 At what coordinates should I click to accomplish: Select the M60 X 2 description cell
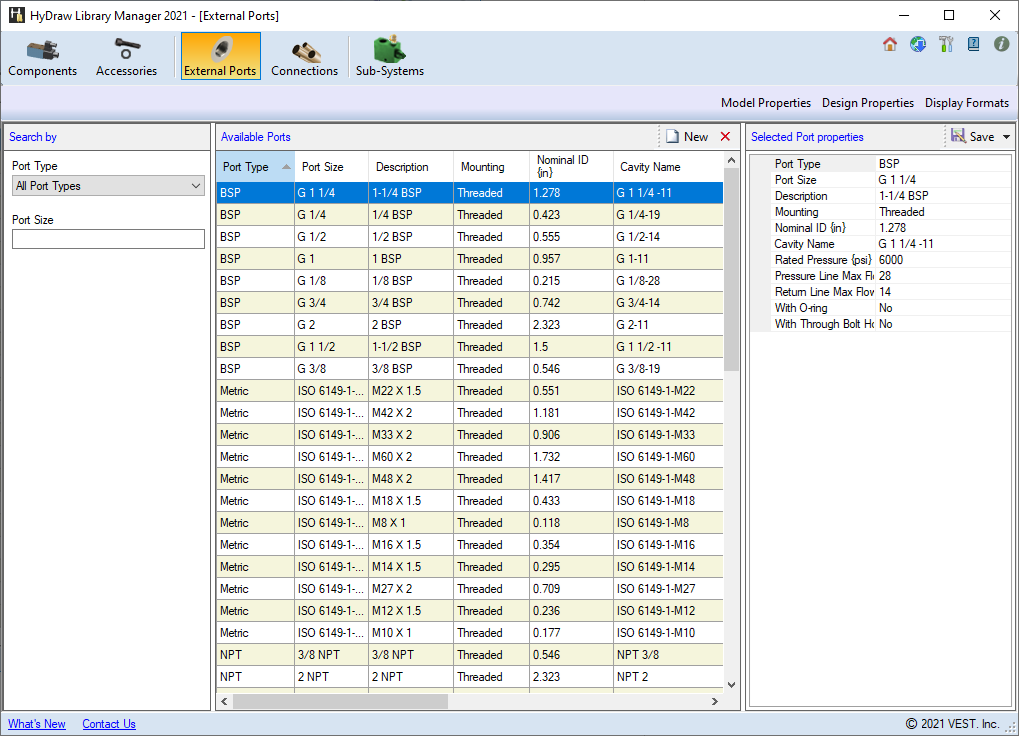coord(411,457)
